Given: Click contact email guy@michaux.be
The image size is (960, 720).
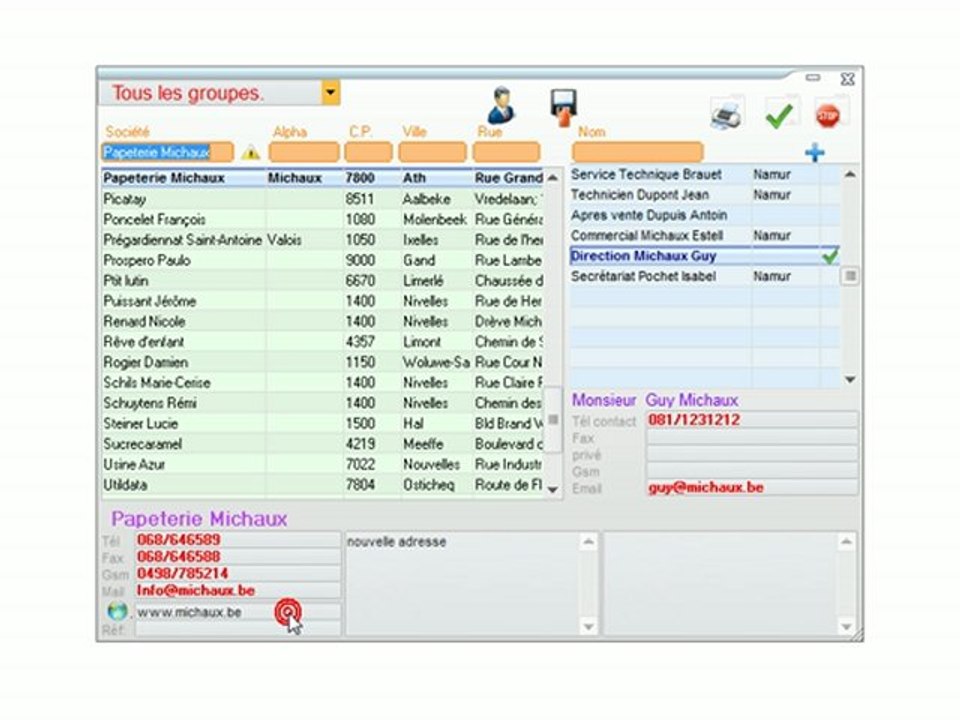Looking at the screenshot, I should click(x=752, y=488).
